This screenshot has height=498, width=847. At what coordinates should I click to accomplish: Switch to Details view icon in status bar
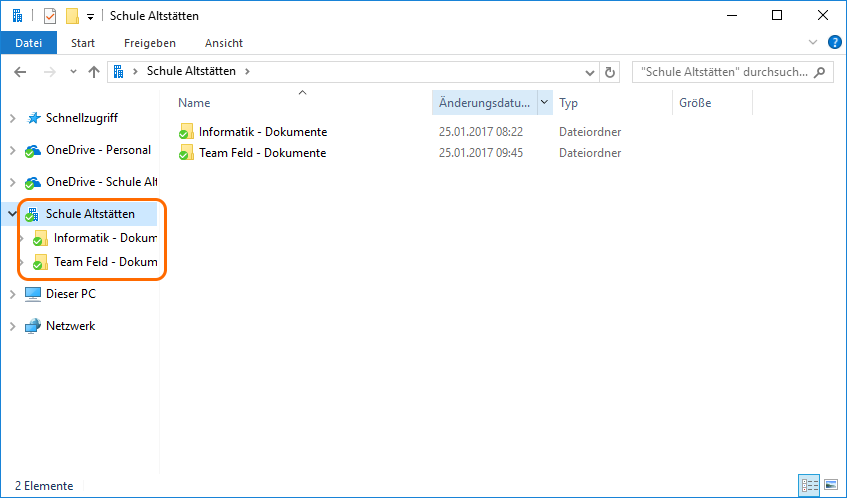[x=809, y=485]
